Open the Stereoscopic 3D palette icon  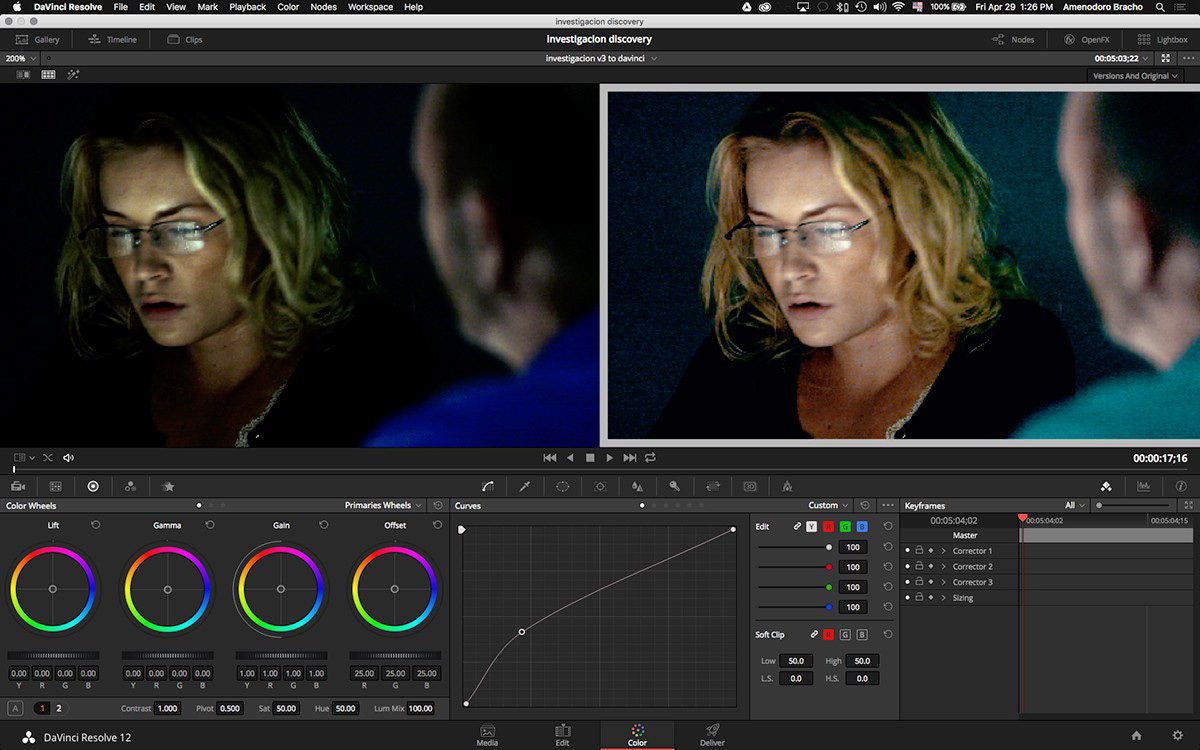click(x=750, y=486)
